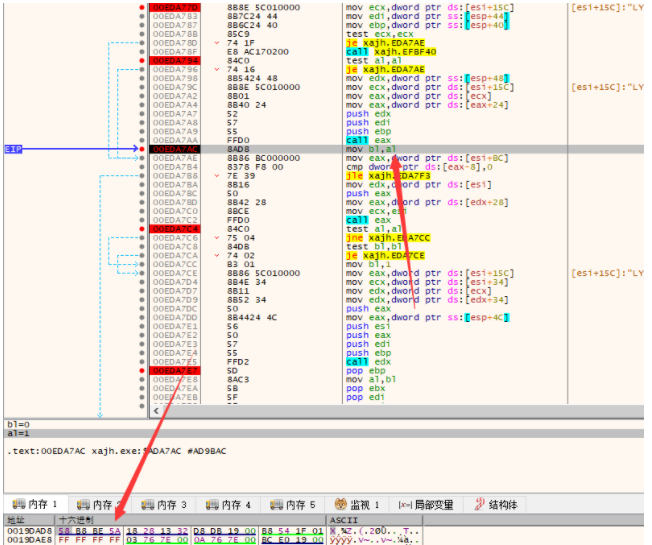Image resolution: width=652 pixels, height=545 pixels.
Task: Click bytes 8B86 BC000000
Action: click(264, 158)
